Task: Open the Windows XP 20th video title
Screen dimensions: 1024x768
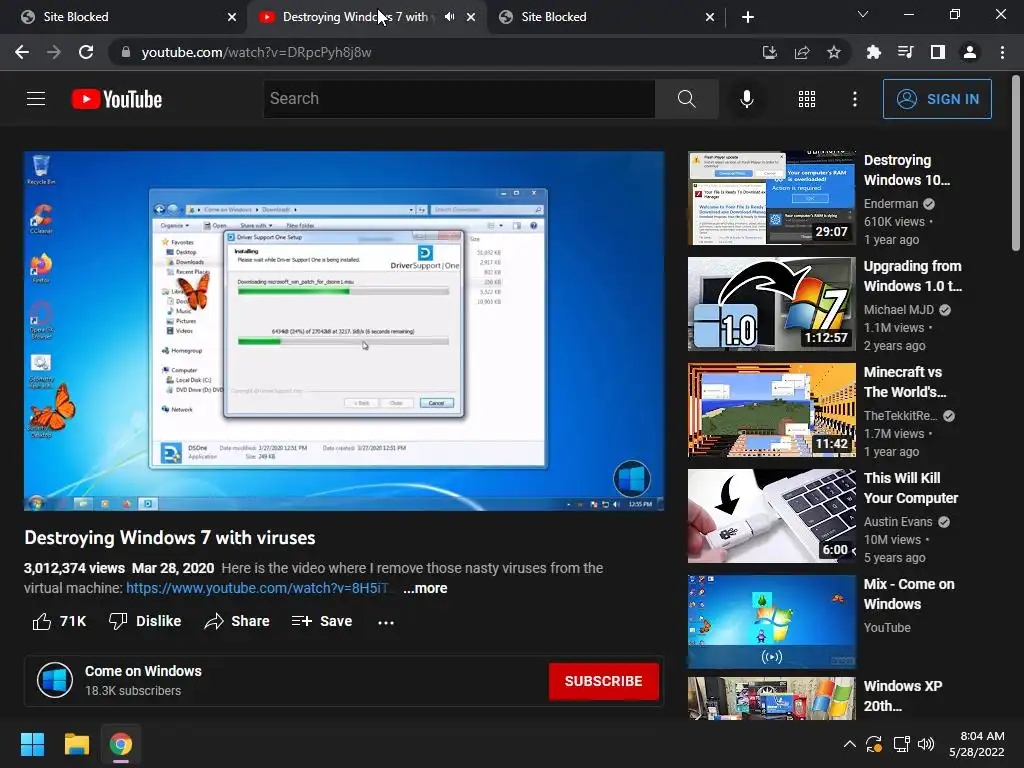Action: [x=903, y=696]
